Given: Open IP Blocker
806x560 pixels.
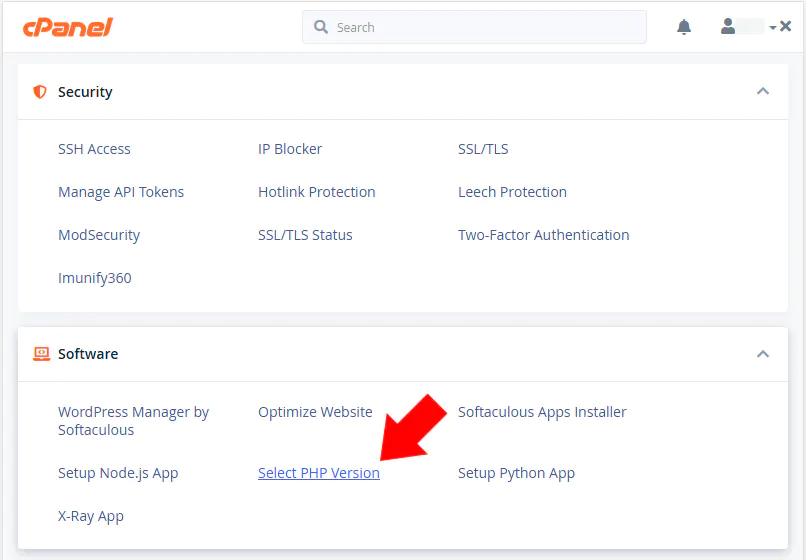Looking at the screenshot, I should [x=290, y=149].
